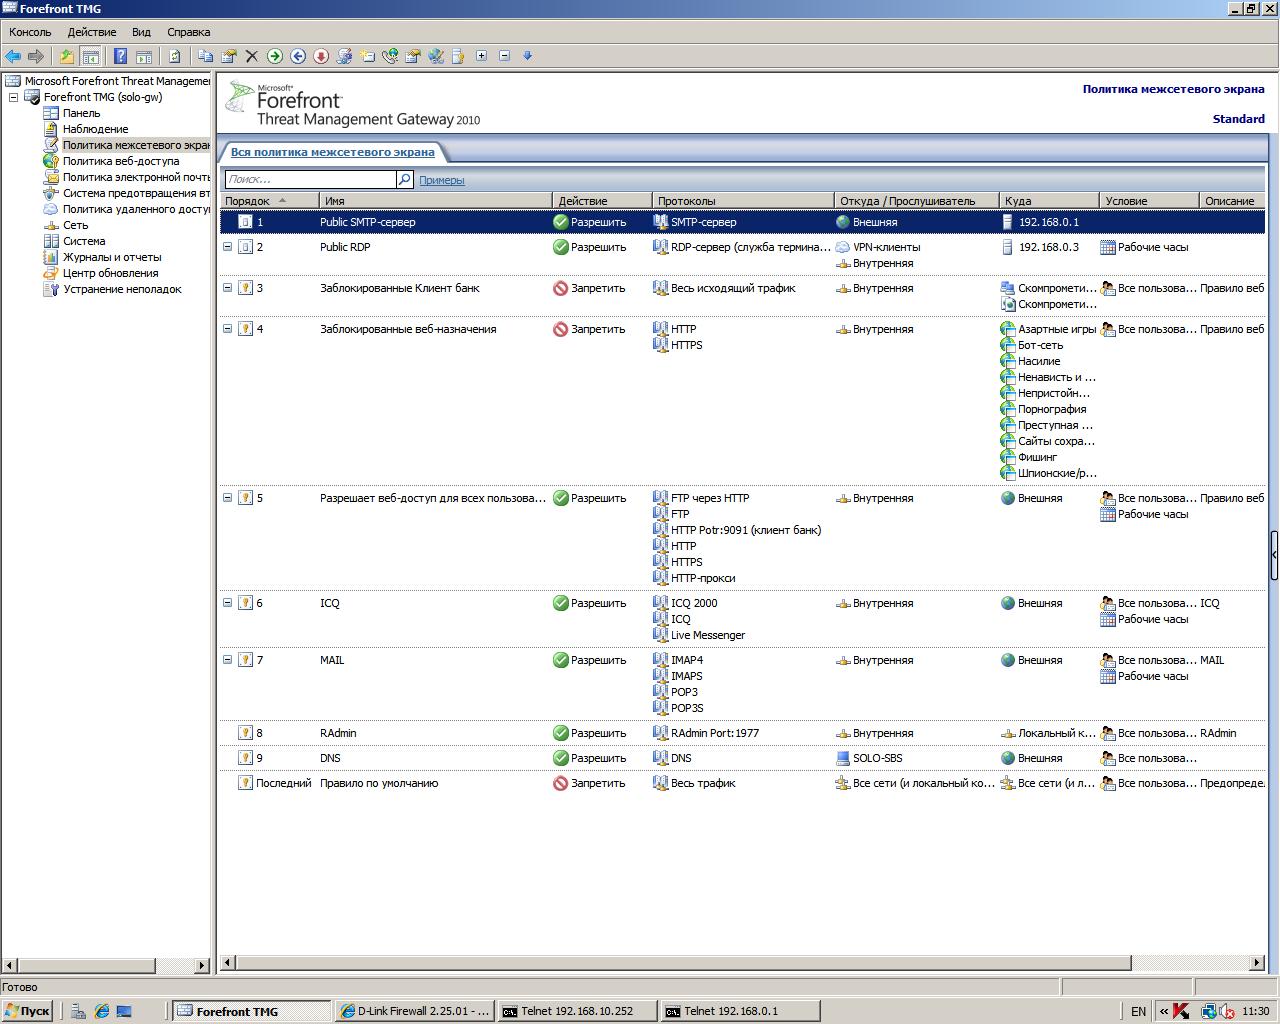
Task: Collapse the Forefront TMG (solo-gw) tree node
Action: pyautogui.click(x=14, y=97)
